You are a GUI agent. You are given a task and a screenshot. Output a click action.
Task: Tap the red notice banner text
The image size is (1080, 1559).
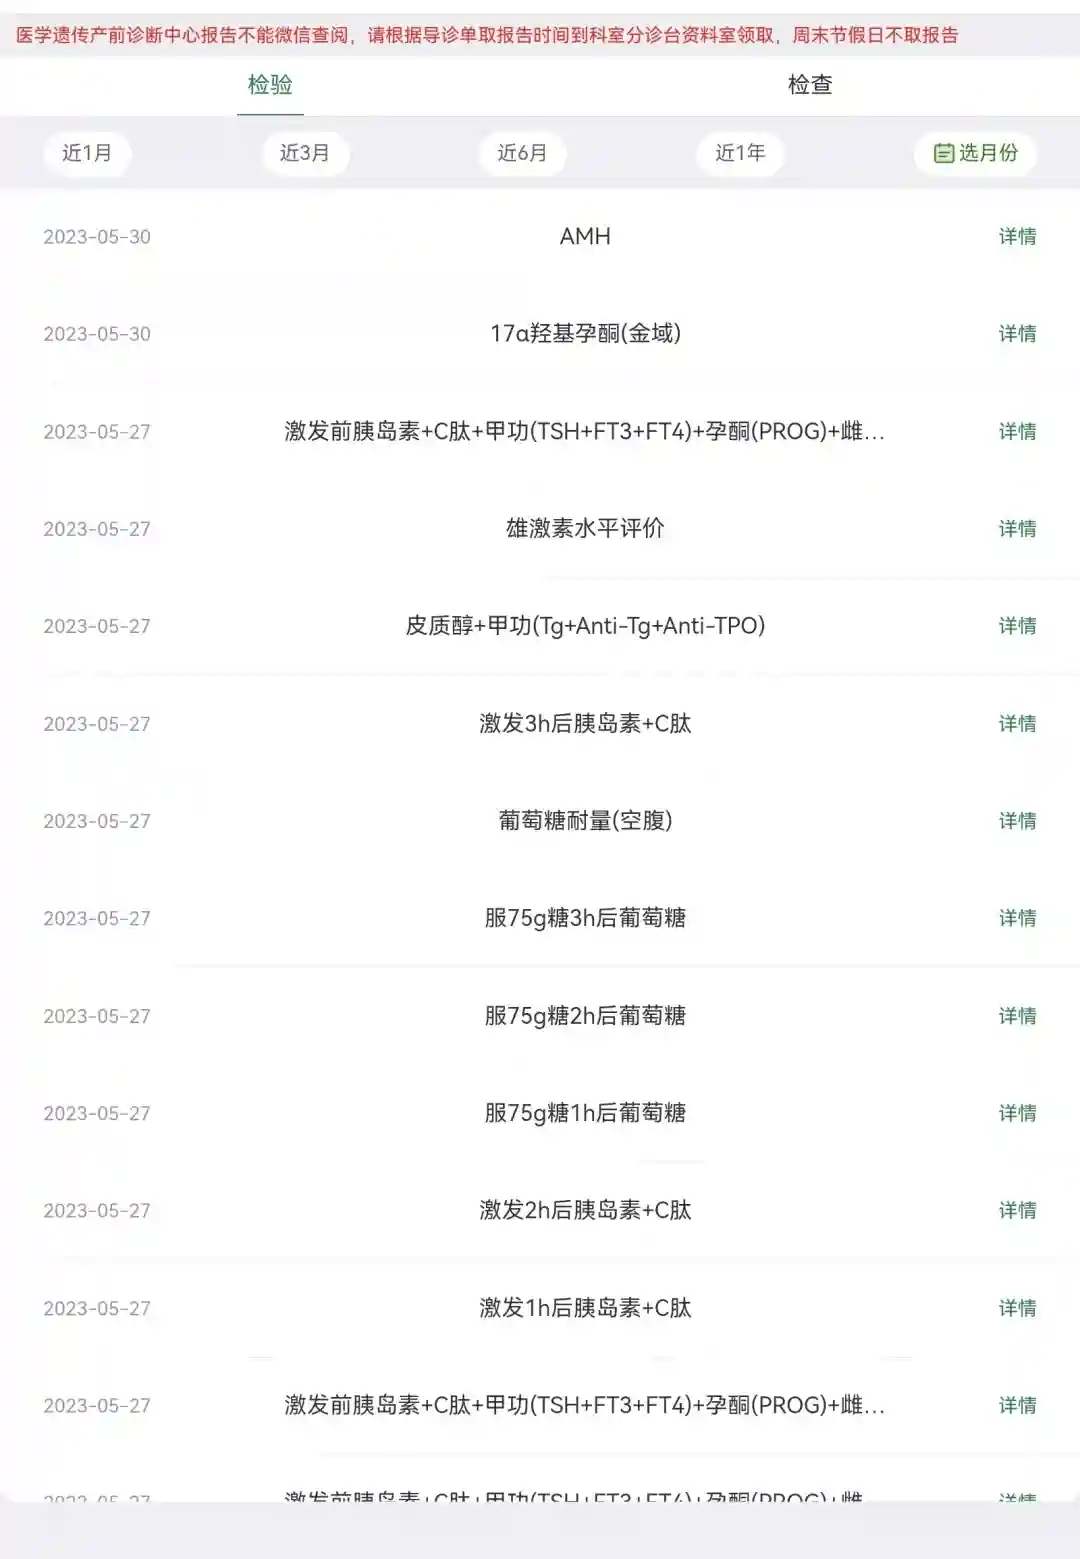point(487,36)
